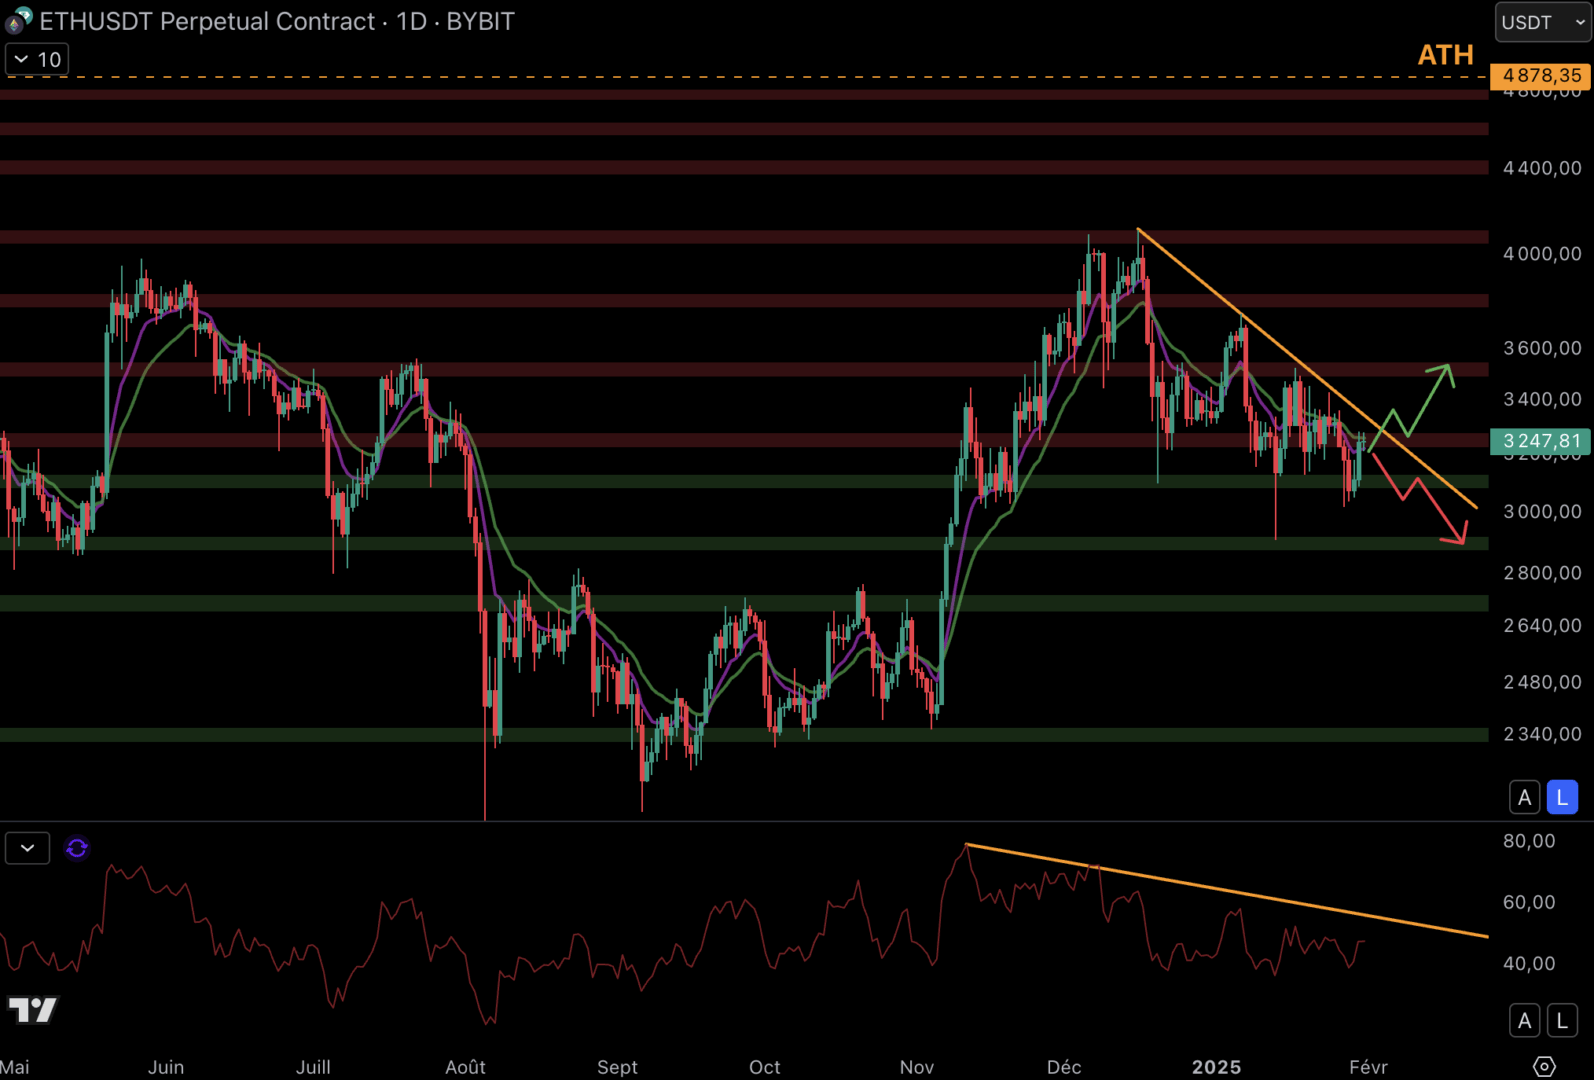Click the 2025 label on time axis
The height and width of the screenshot is (1080, 1594).
click(x=1216, y=1067)
